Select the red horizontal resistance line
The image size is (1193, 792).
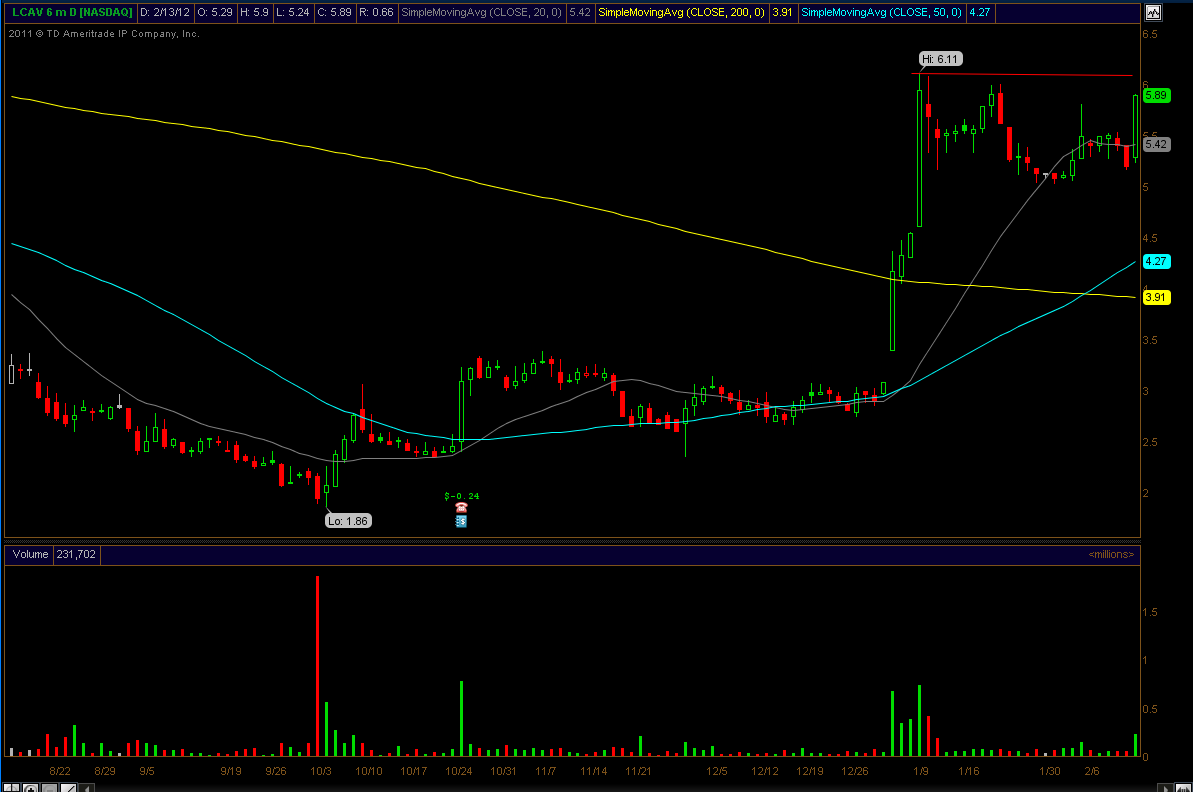point(1021,75)
